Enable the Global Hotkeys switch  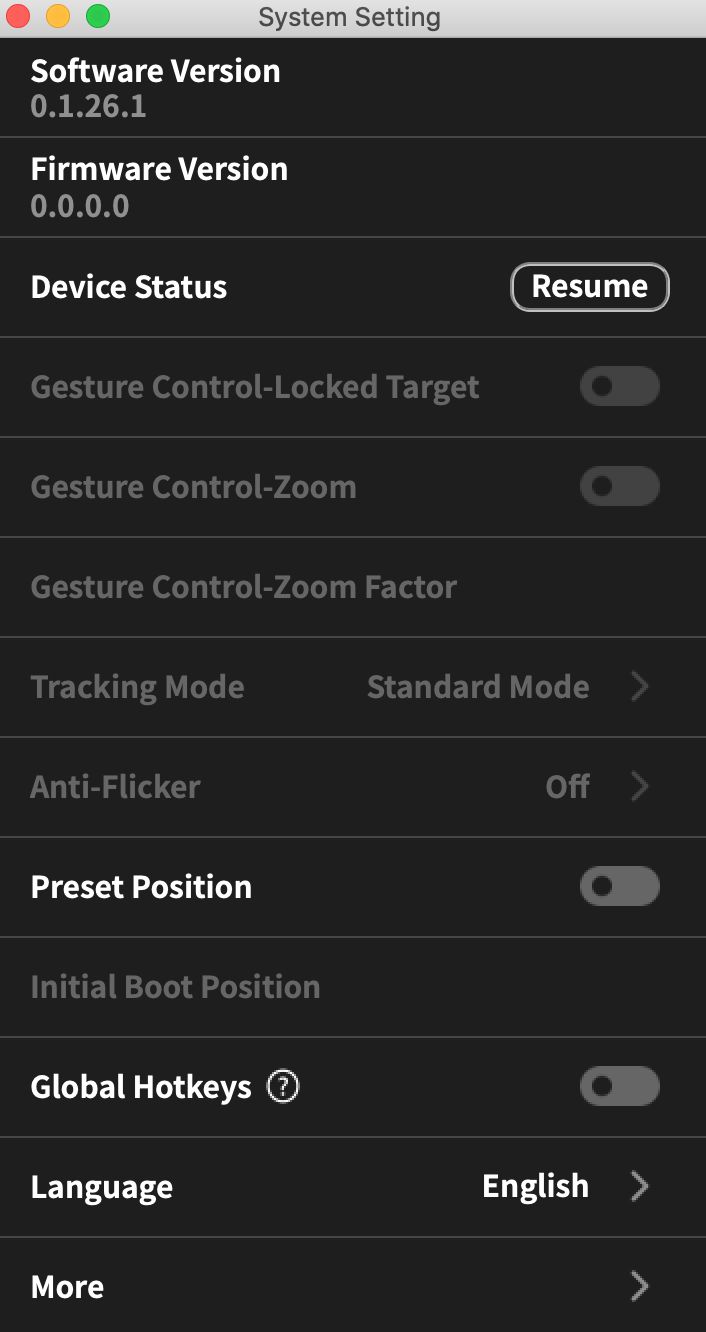pyautogui.click(x=619, y=1087)
